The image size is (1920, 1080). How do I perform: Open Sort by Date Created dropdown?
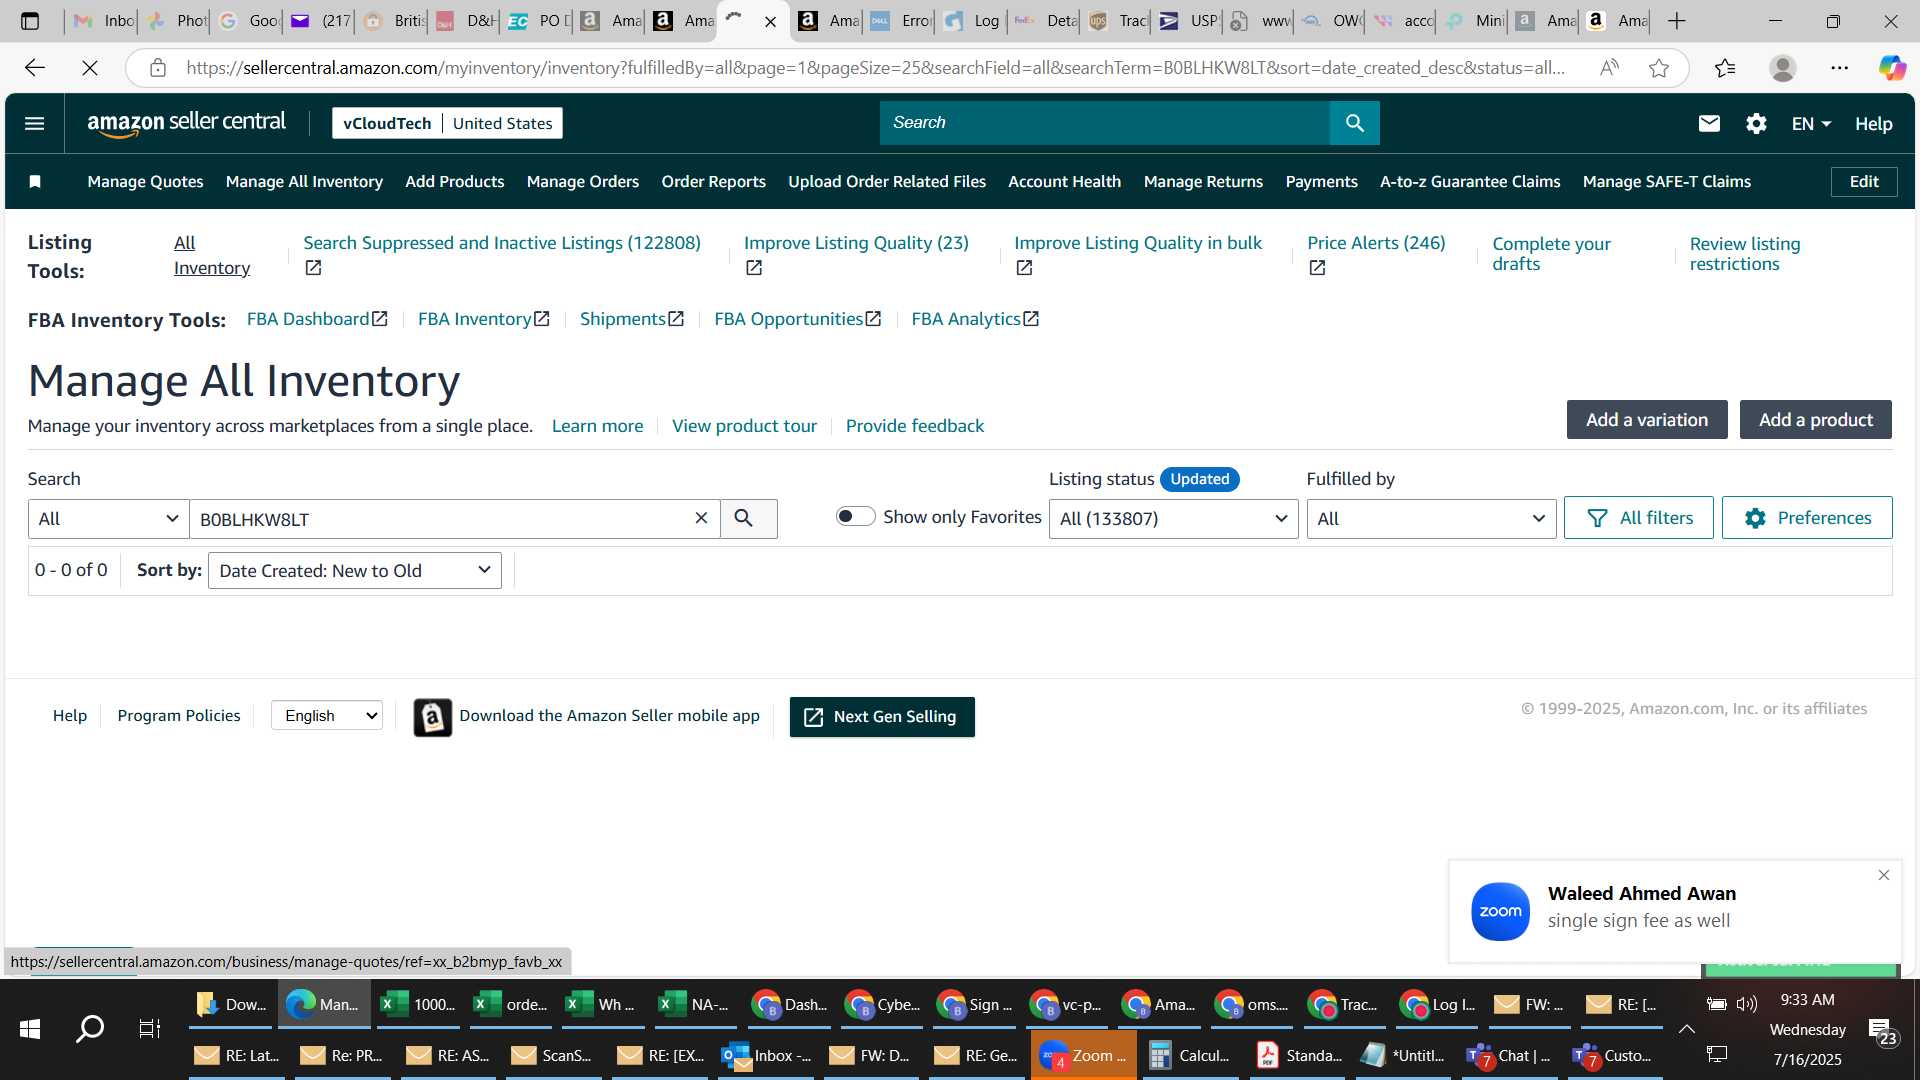click(x=354, y=571)
